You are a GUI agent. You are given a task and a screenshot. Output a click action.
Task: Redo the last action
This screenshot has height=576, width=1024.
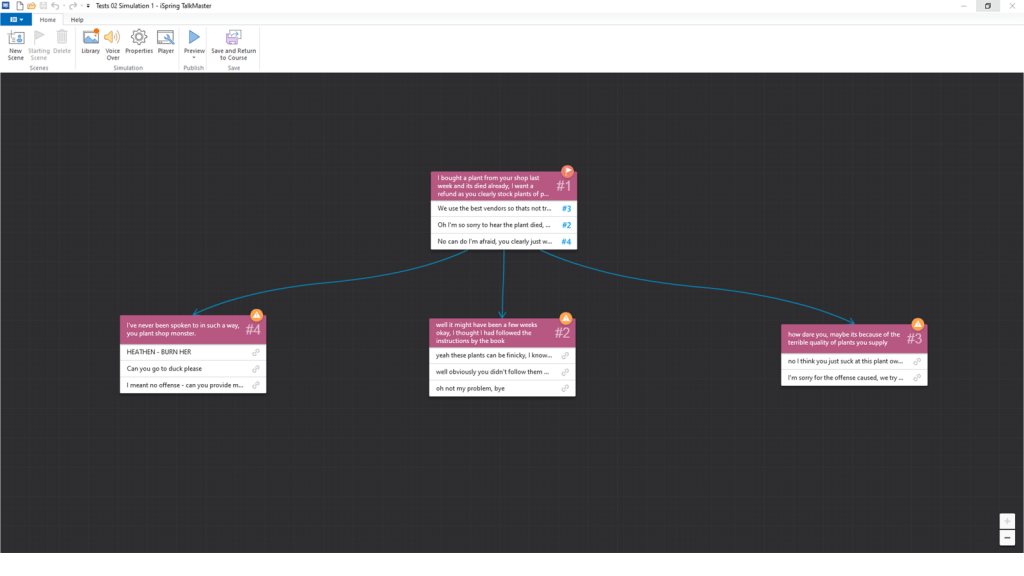(72, 6)
